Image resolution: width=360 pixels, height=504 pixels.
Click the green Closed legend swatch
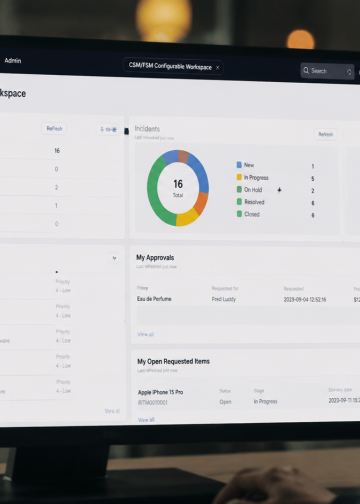click(239, 214)
